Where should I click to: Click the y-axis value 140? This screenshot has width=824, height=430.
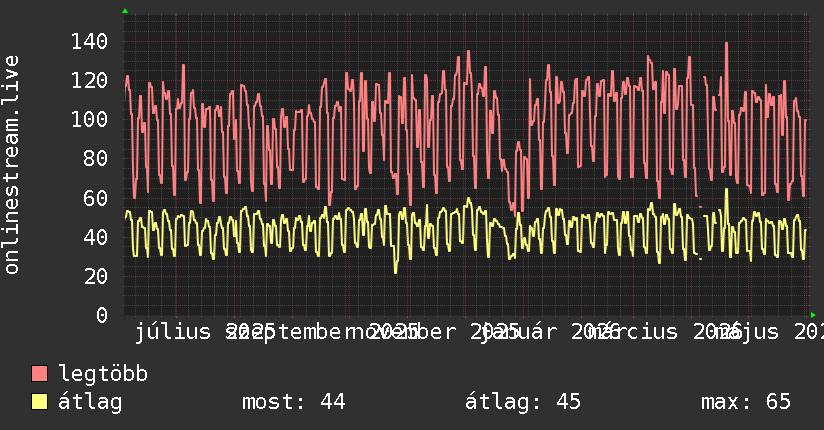point(89,41)
